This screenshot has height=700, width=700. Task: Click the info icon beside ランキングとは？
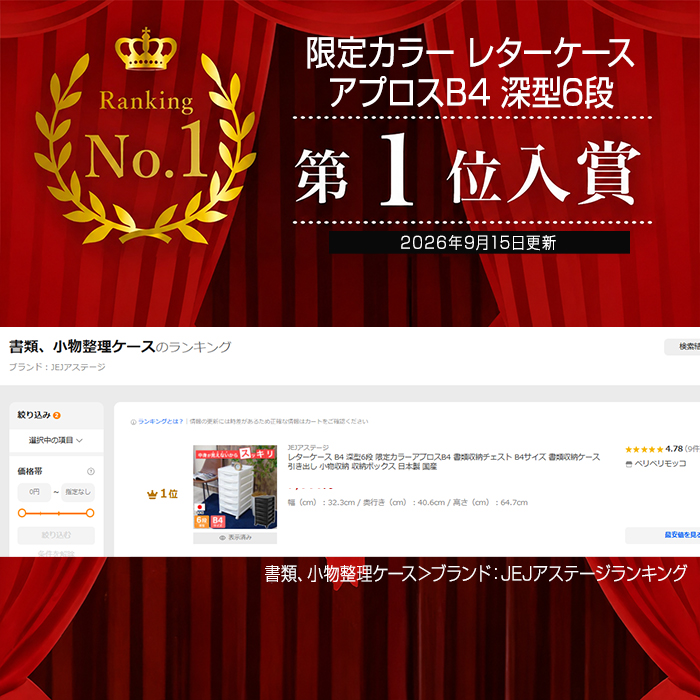(133, 422)
